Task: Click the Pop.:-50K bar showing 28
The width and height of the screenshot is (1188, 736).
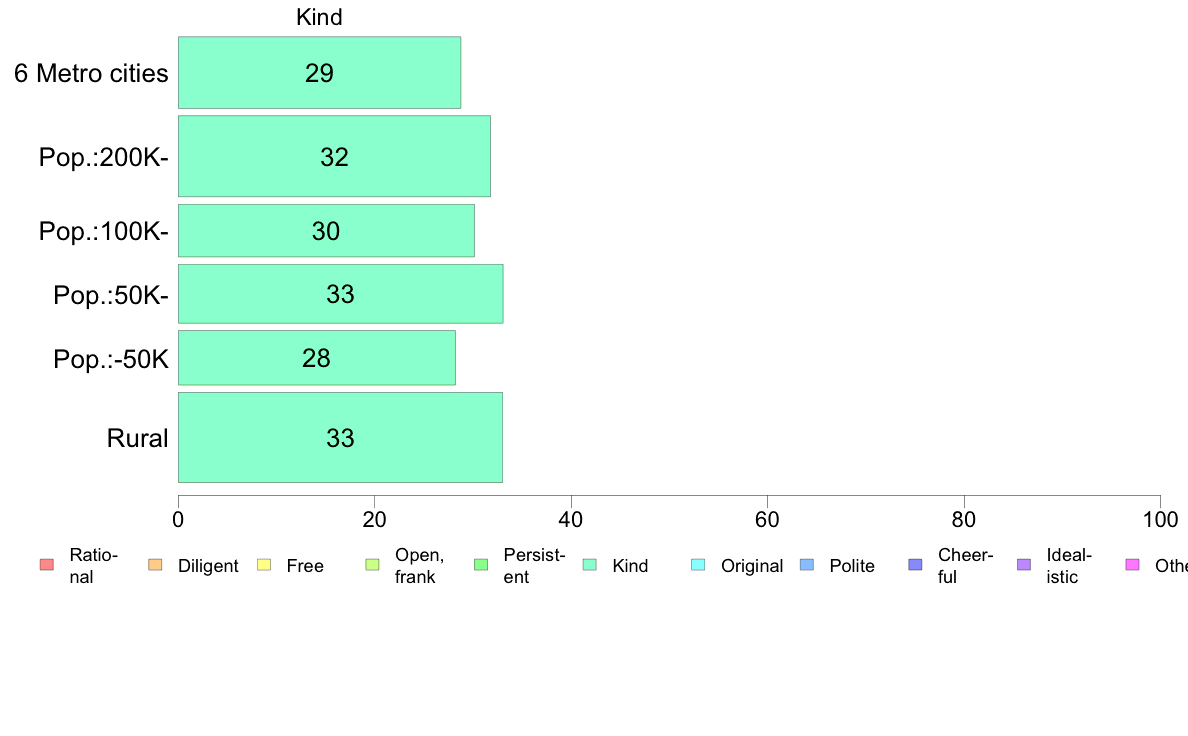Action: (x=317, y=358)
